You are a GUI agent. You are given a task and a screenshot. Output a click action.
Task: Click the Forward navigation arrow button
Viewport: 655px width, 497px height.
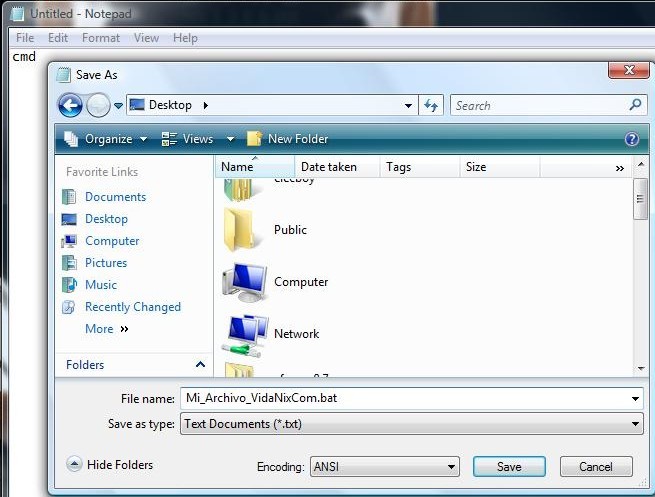98,105
